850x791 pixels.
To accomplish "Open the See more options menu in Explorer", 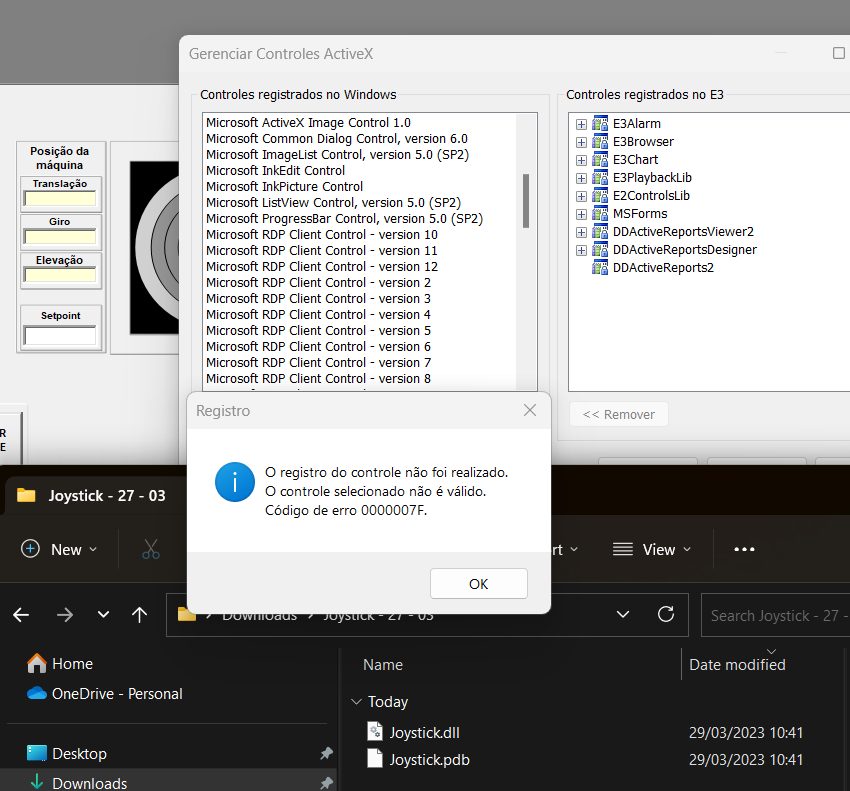I will (x=744, y=549).
